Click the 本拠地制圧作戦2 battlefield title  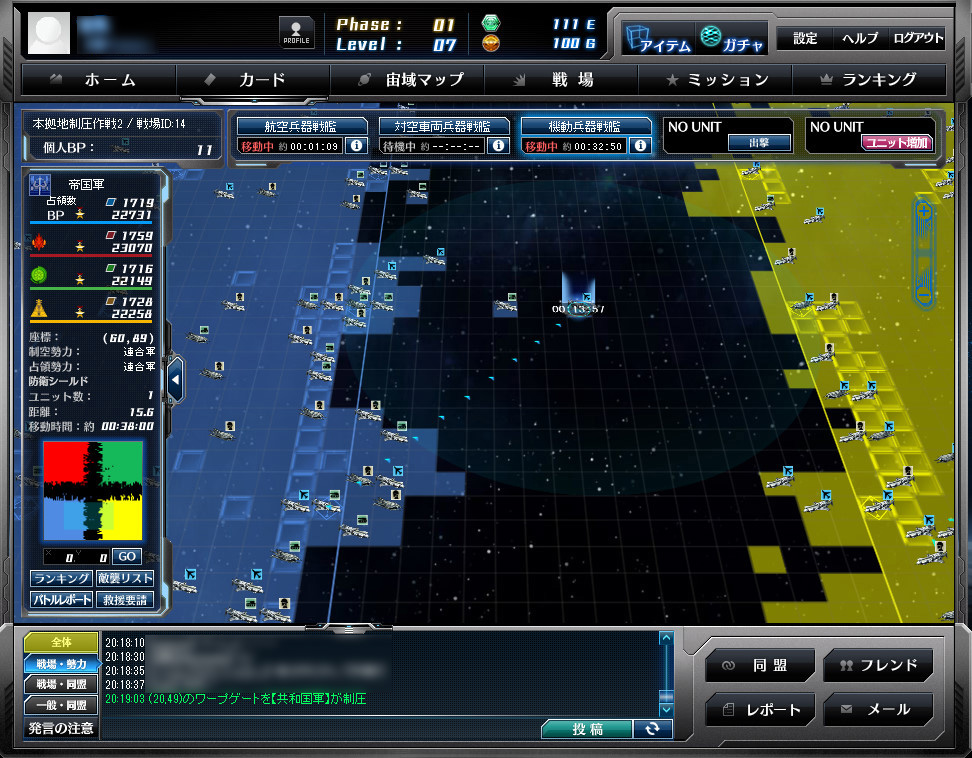click(108, 124)
